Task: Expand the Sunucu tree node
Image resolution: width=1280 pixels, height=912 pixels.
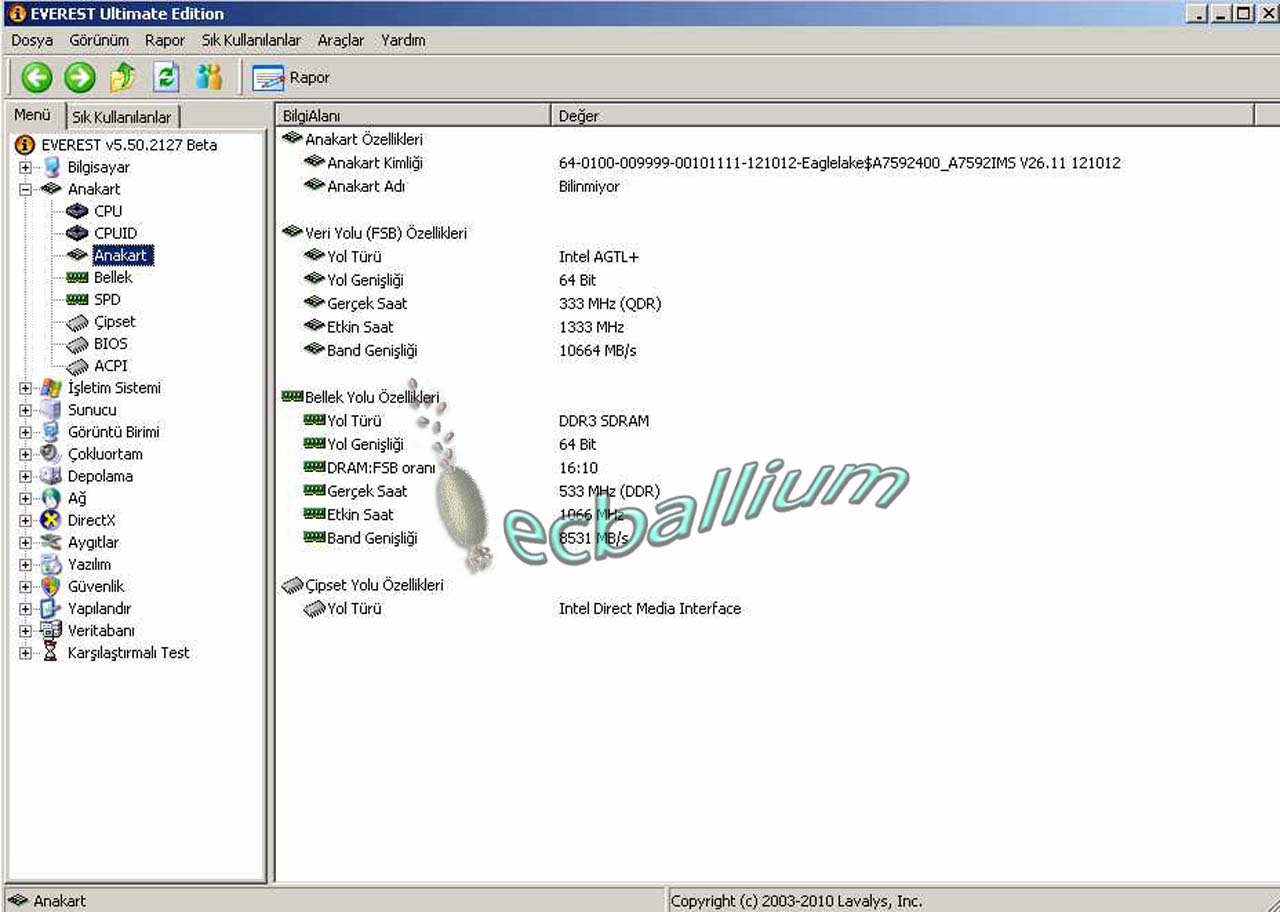Action: (26, 410)
